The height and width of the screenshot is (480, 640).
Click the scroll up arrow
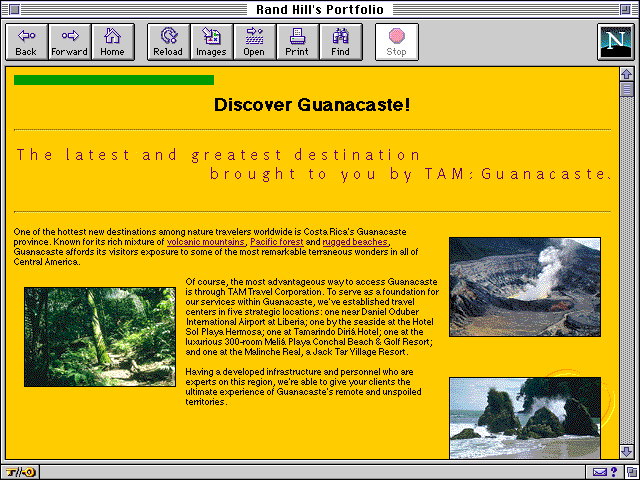coord(627,74)
